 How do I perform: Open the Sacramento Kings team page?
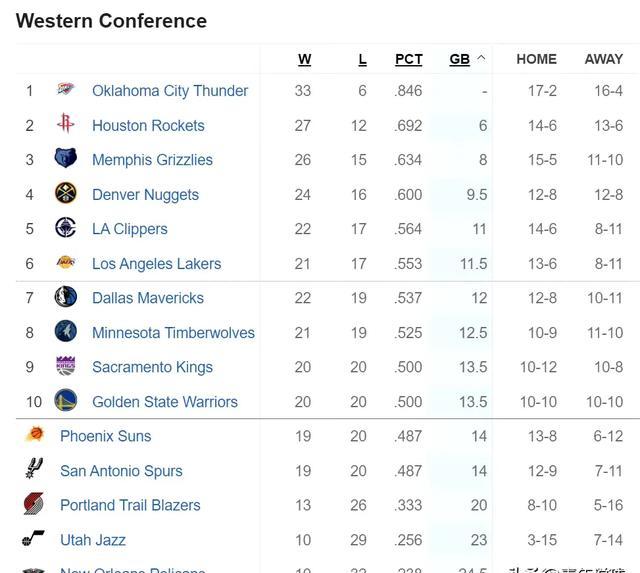coord(152,367)
